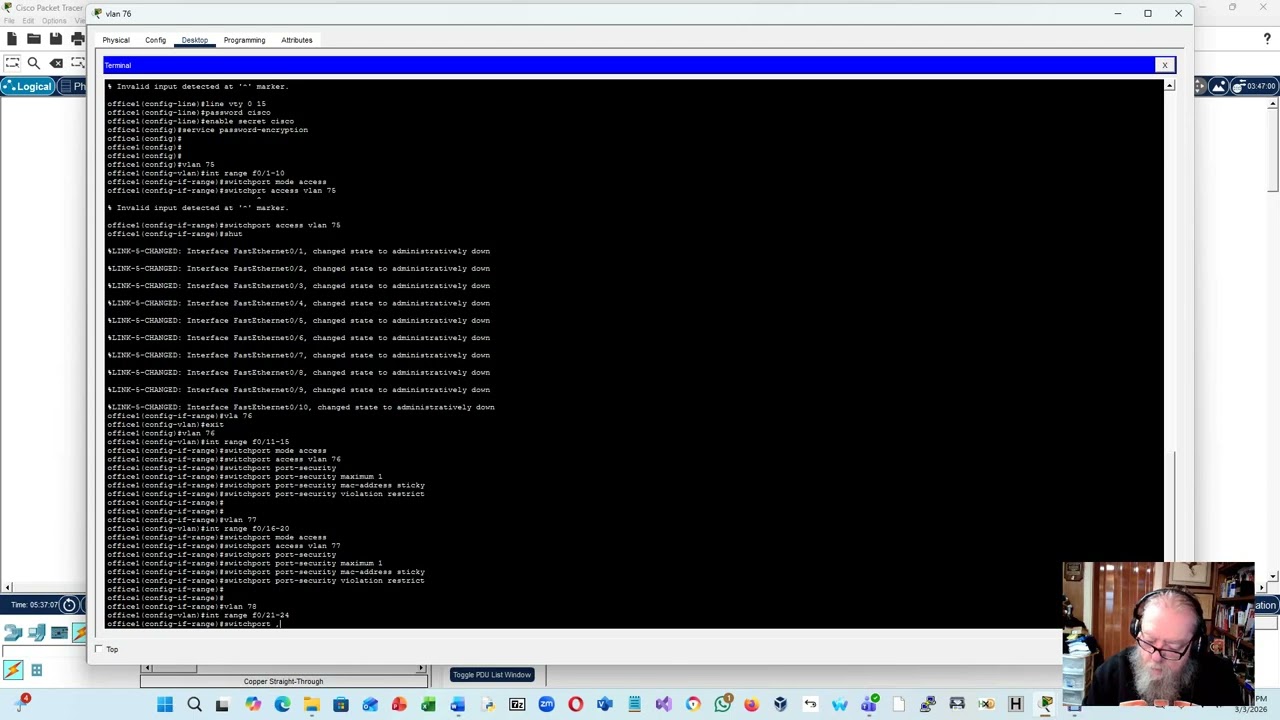
Task: Click the New file icon in Packet Tracer toolbar
Action: (x=11, y=39)
